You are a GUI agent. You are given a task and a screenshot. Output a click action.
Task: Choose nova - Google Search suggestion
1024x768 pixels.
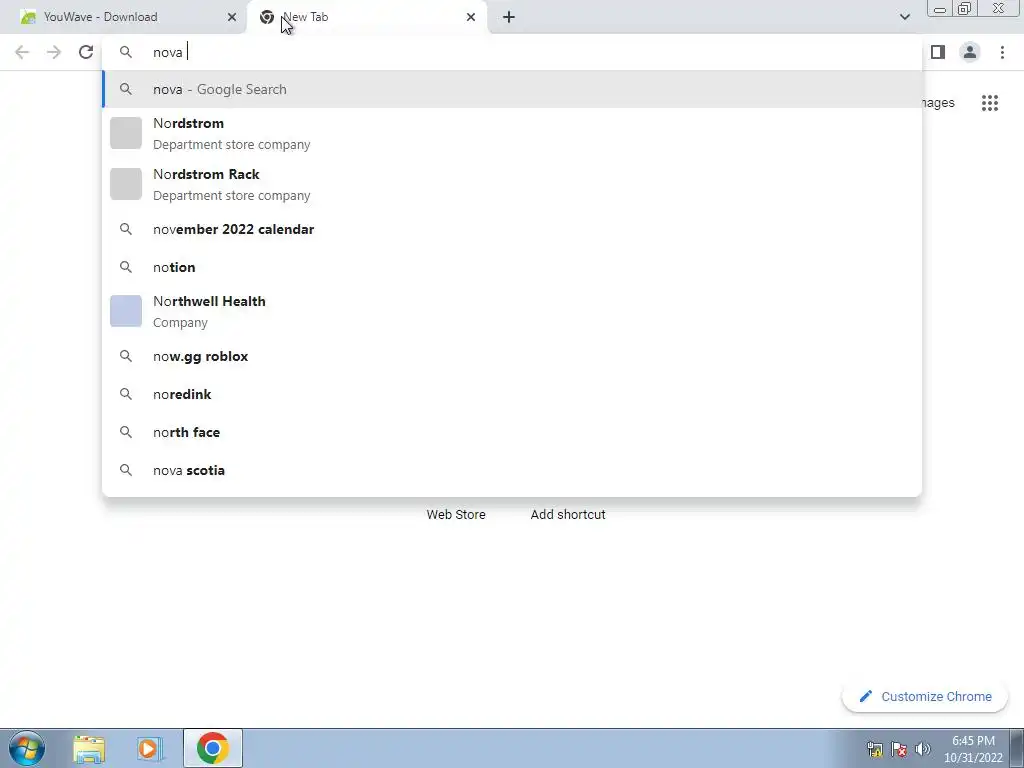(513, 89)
